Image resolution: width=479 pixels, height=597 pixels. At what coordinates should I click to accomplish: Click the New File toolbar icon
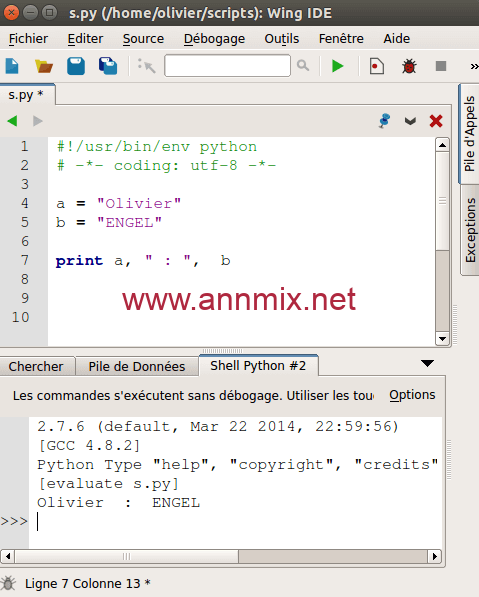[x=12, y=66]
